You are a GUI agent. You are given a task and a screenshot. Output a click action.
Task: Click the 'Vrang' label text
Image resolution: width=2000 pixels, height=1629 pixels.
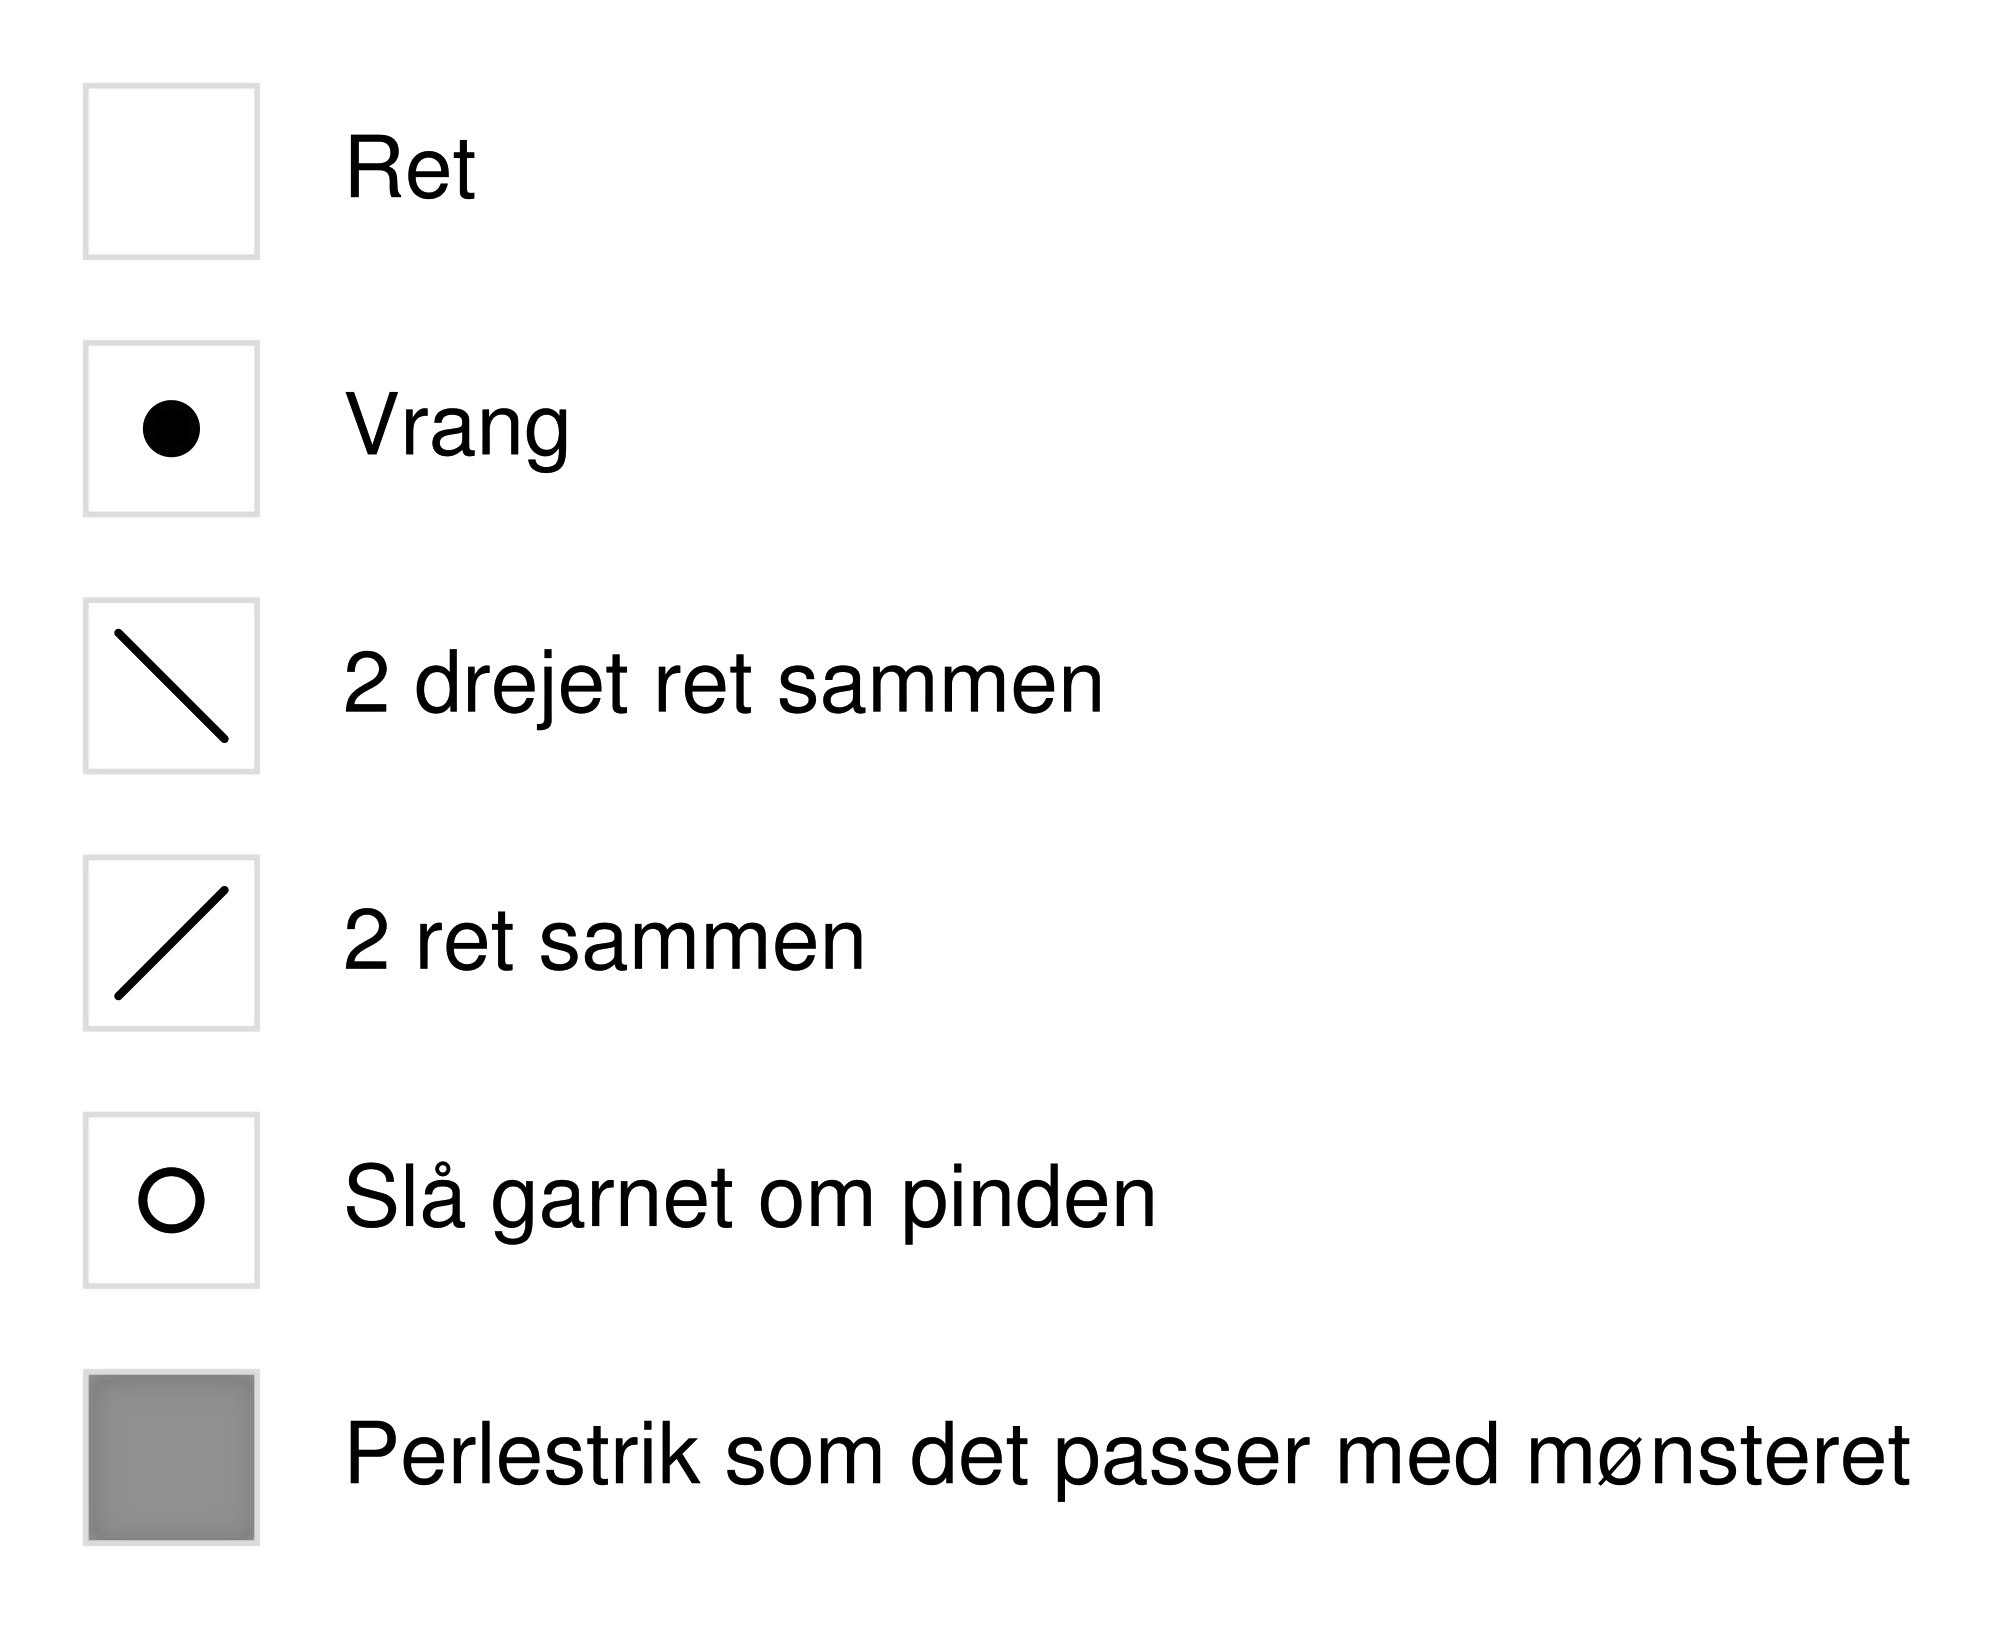[457, 428]
